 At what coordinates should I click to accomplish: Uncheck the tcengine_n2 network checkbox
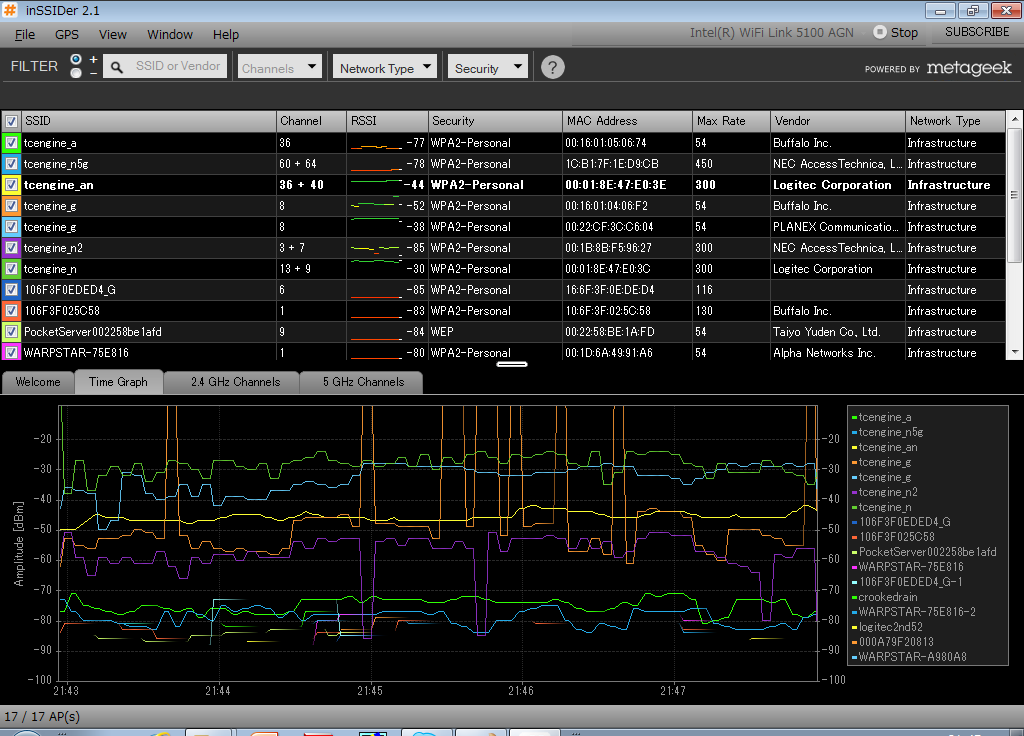click(x=11, y=248)
